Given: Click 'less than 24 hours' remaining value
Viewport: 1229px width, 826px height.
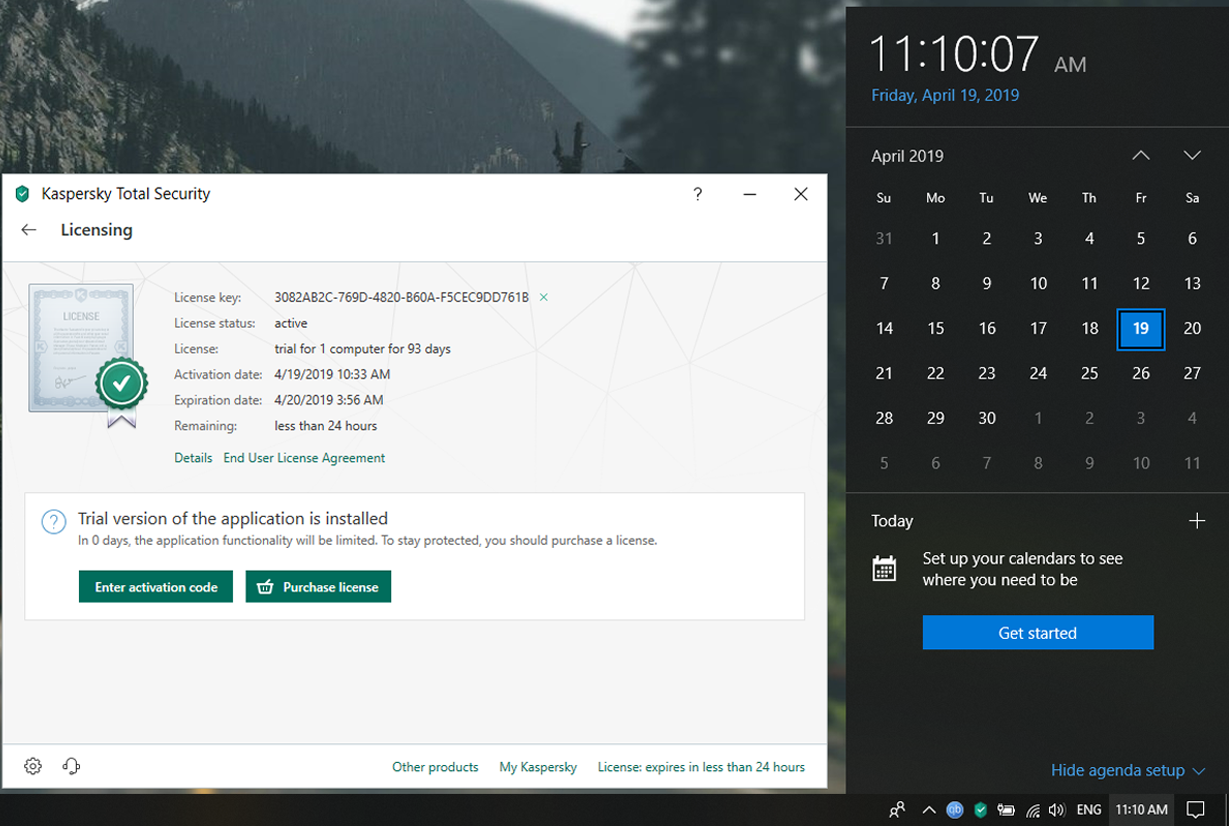Looking at the screenshot, I should 326,426.
